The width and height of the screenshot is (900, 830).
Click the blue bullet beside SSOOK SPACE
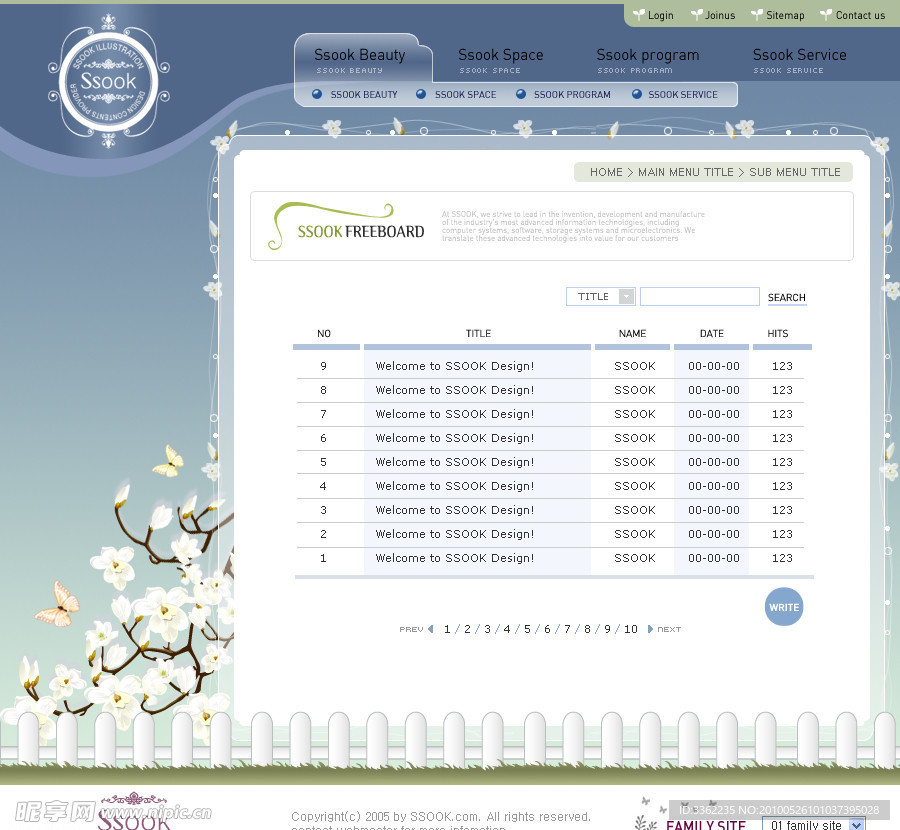pyautogui.click(x=421, y=94)
